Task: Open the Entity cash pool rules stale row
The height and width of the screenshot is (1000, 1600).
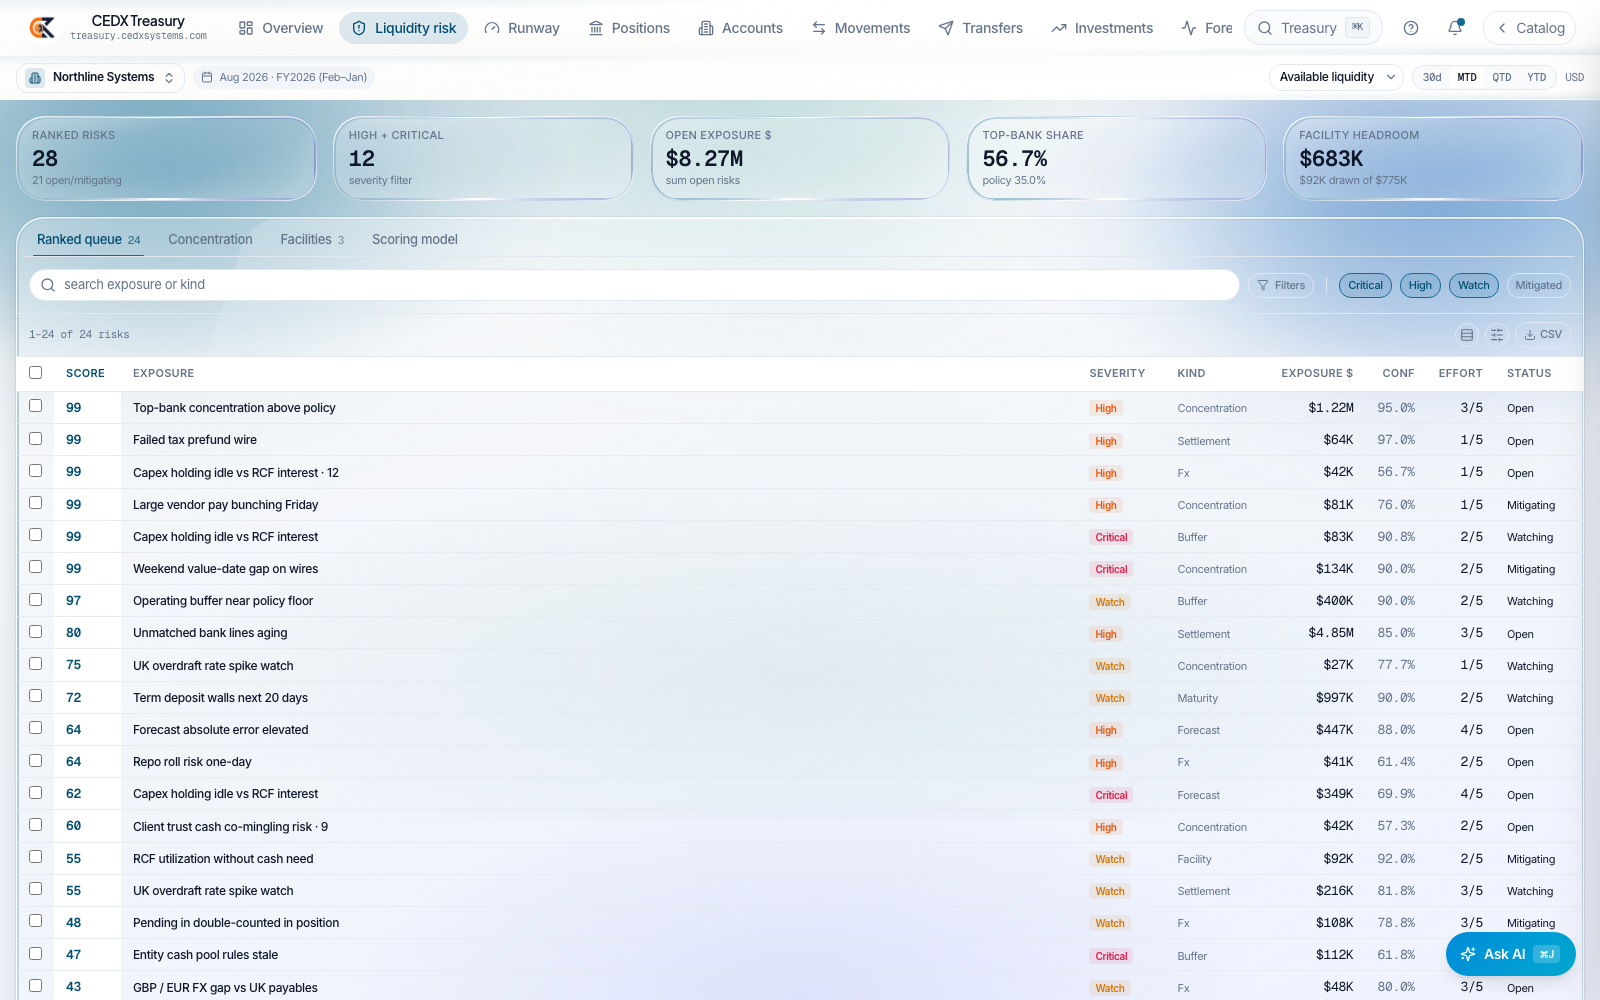Action: tap(800, 955)
